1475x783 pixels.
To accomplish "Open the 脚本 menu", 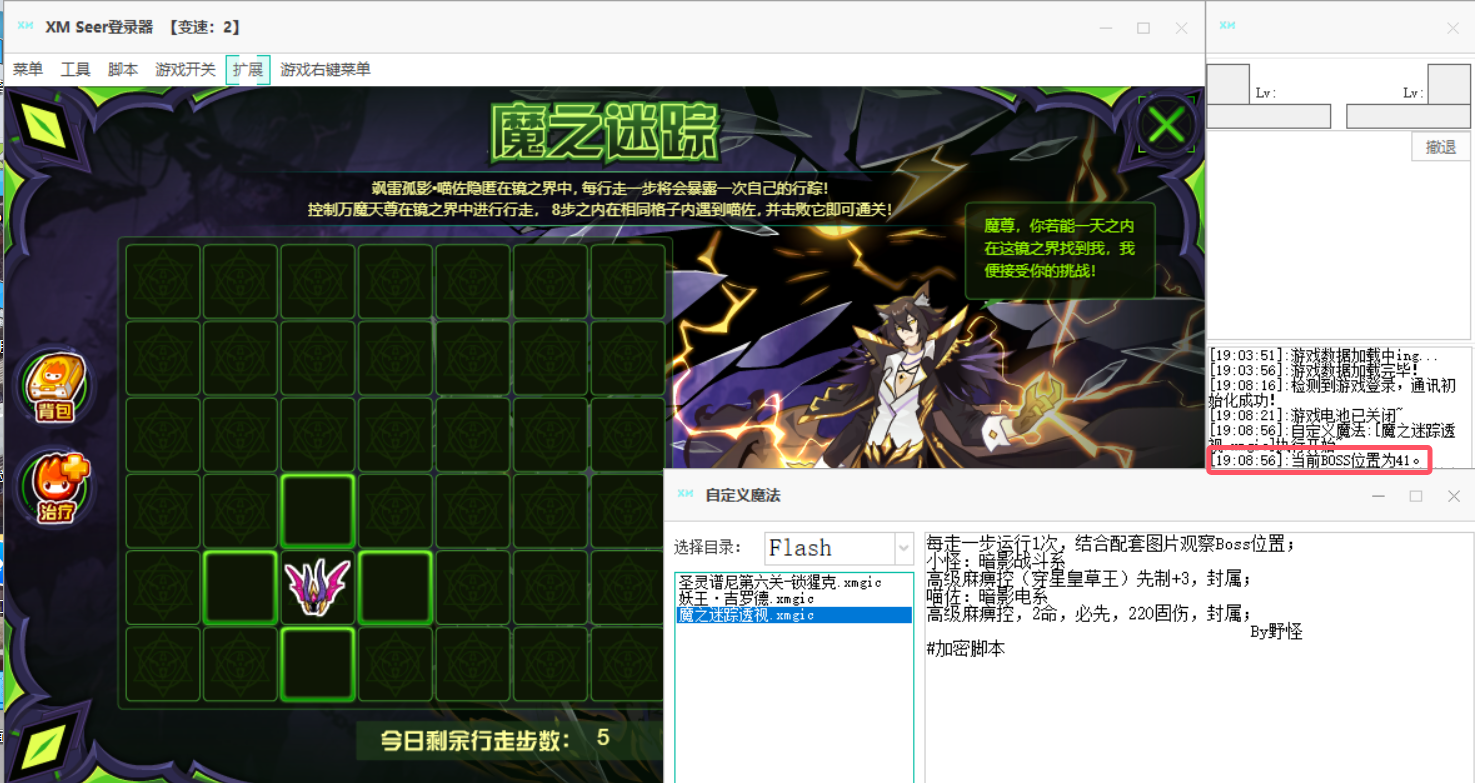I will (122, 69).
